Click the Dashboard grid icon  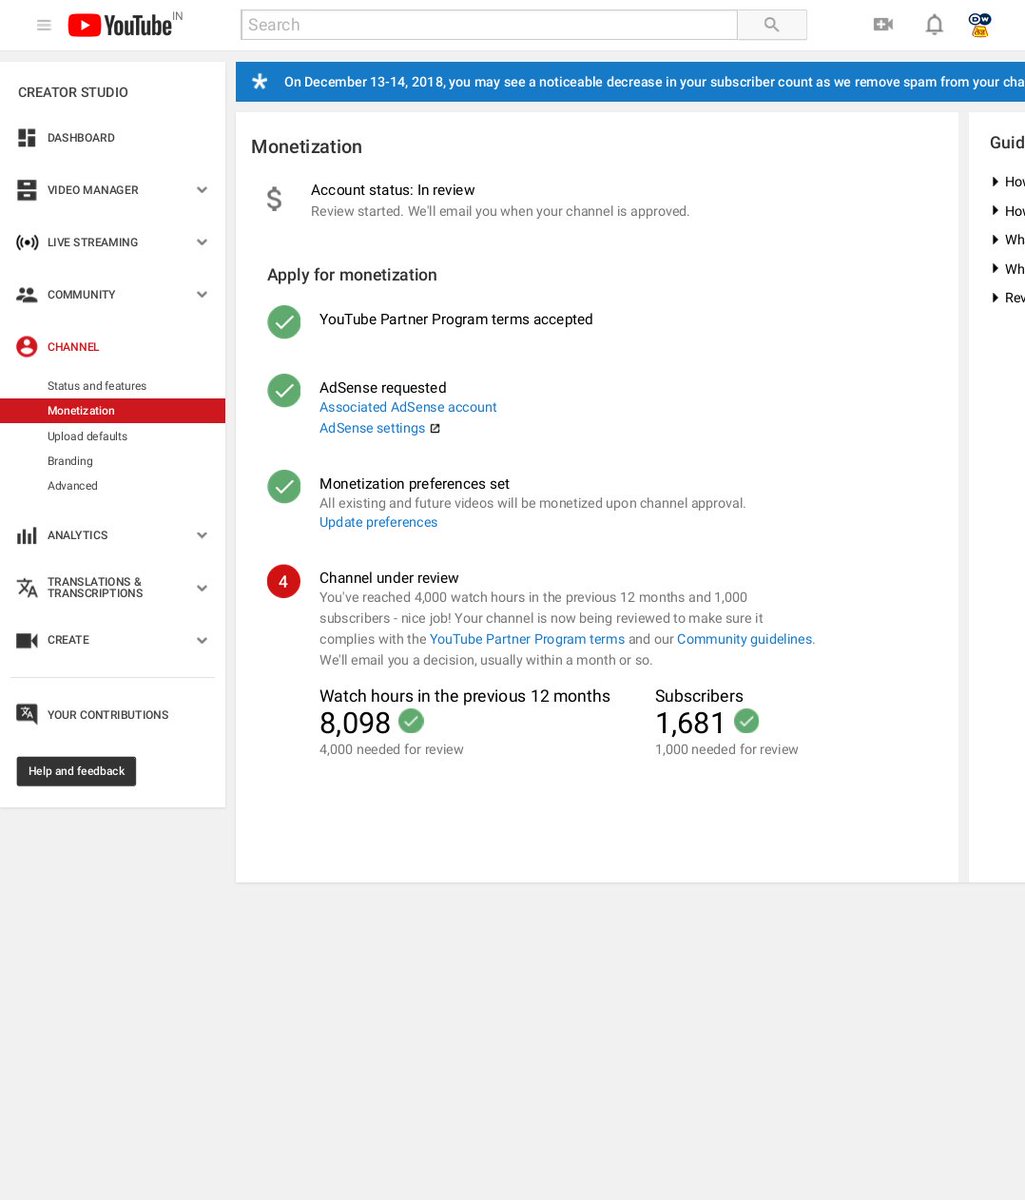point(27,138)
